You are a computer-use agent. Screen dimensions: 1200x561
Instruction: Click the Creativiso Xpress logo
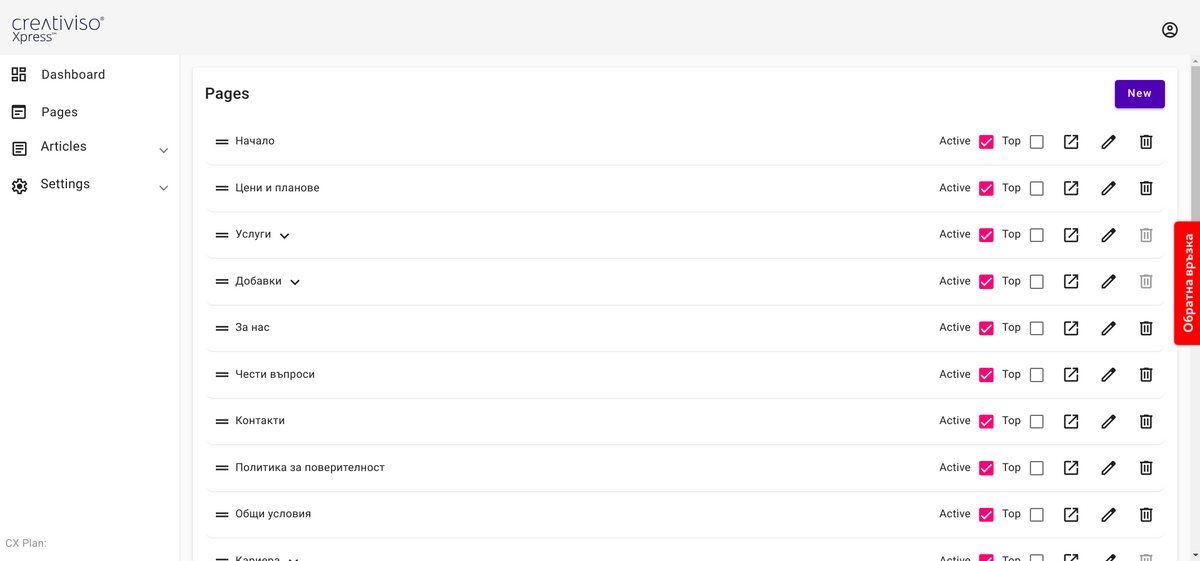click(57, 28)
